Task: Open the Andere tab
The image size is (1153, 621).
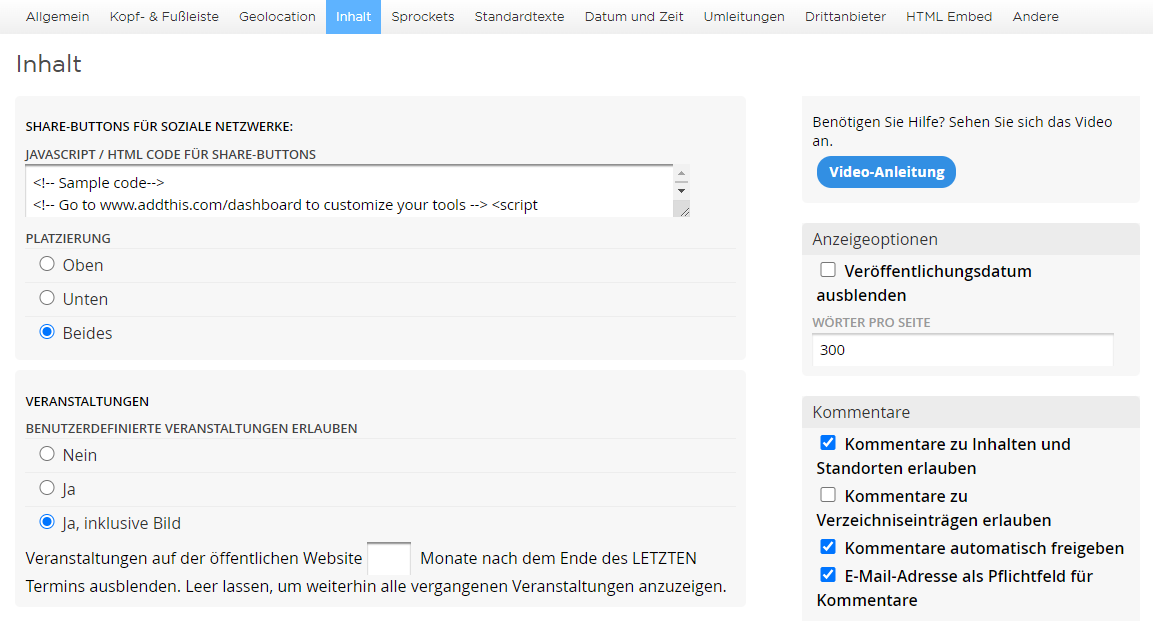Action: click(x=1035, y=16)
